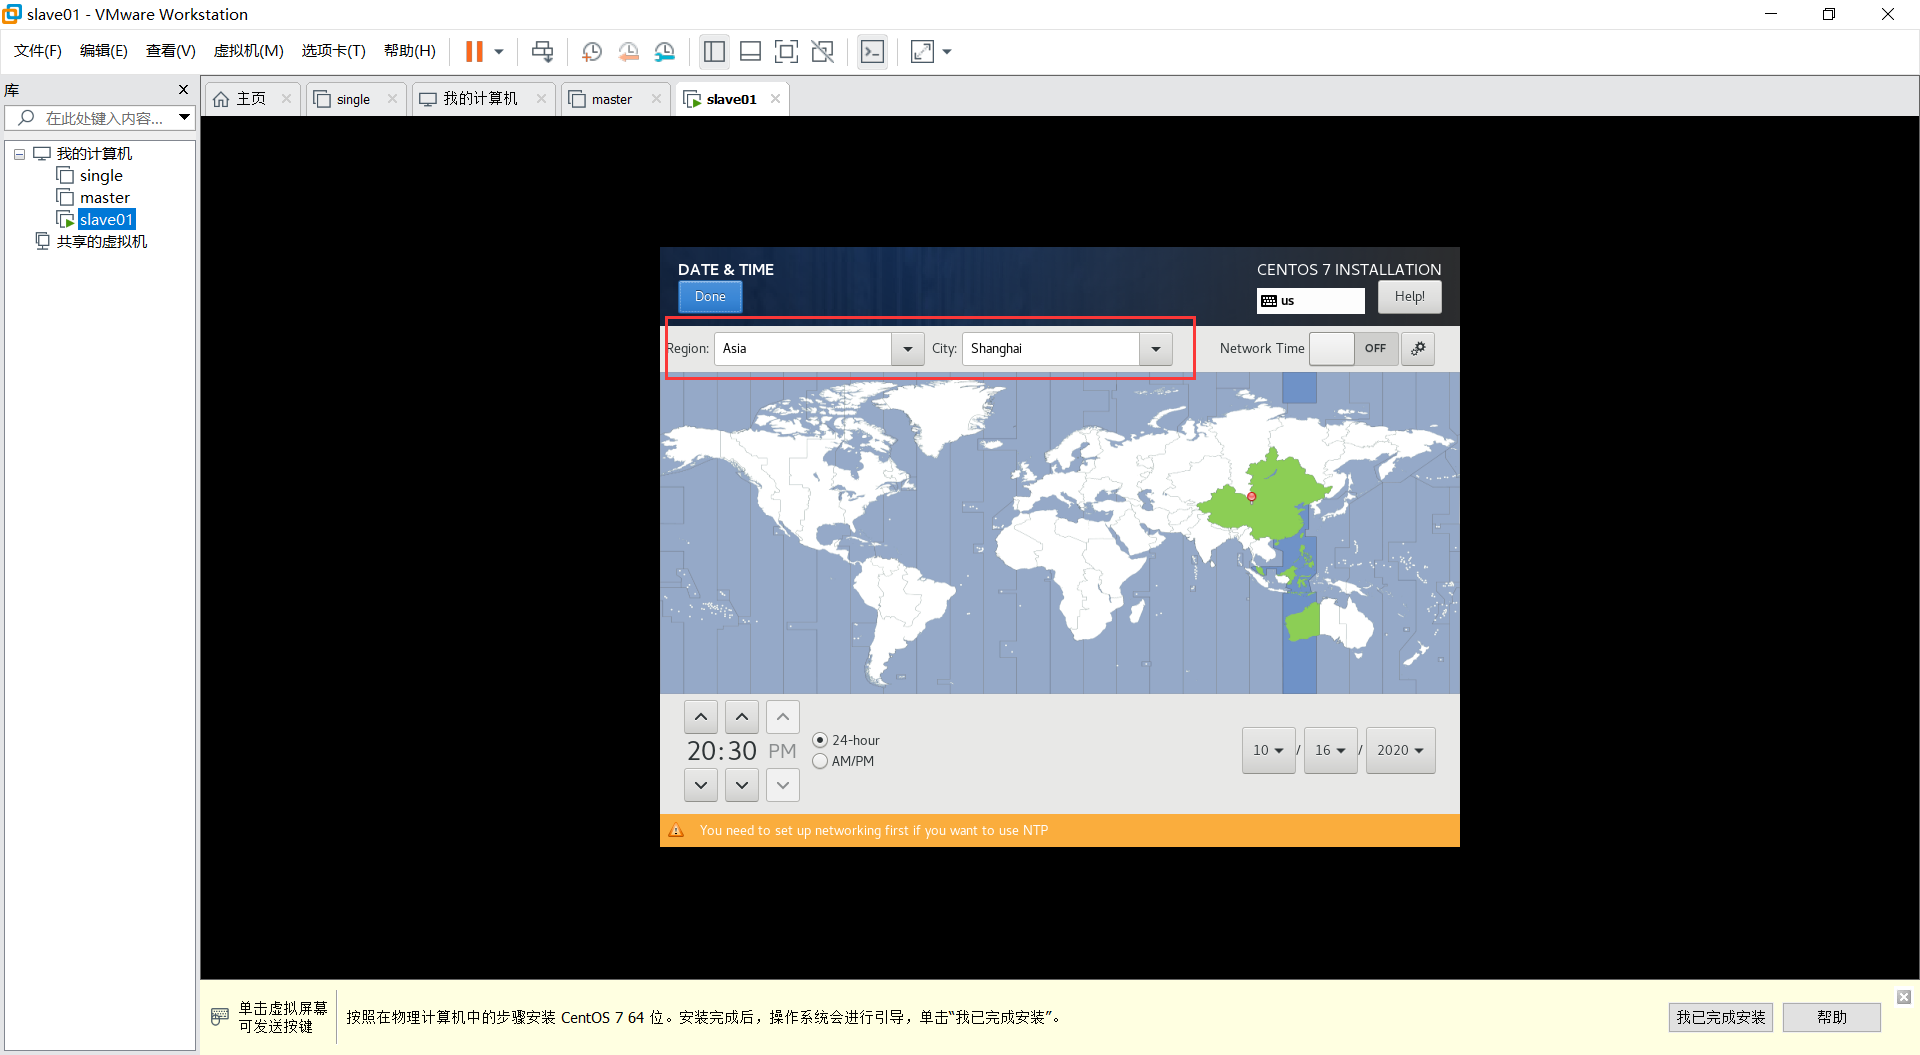
Task: Toggle the library panel visibility
Action: coord(714,51)
